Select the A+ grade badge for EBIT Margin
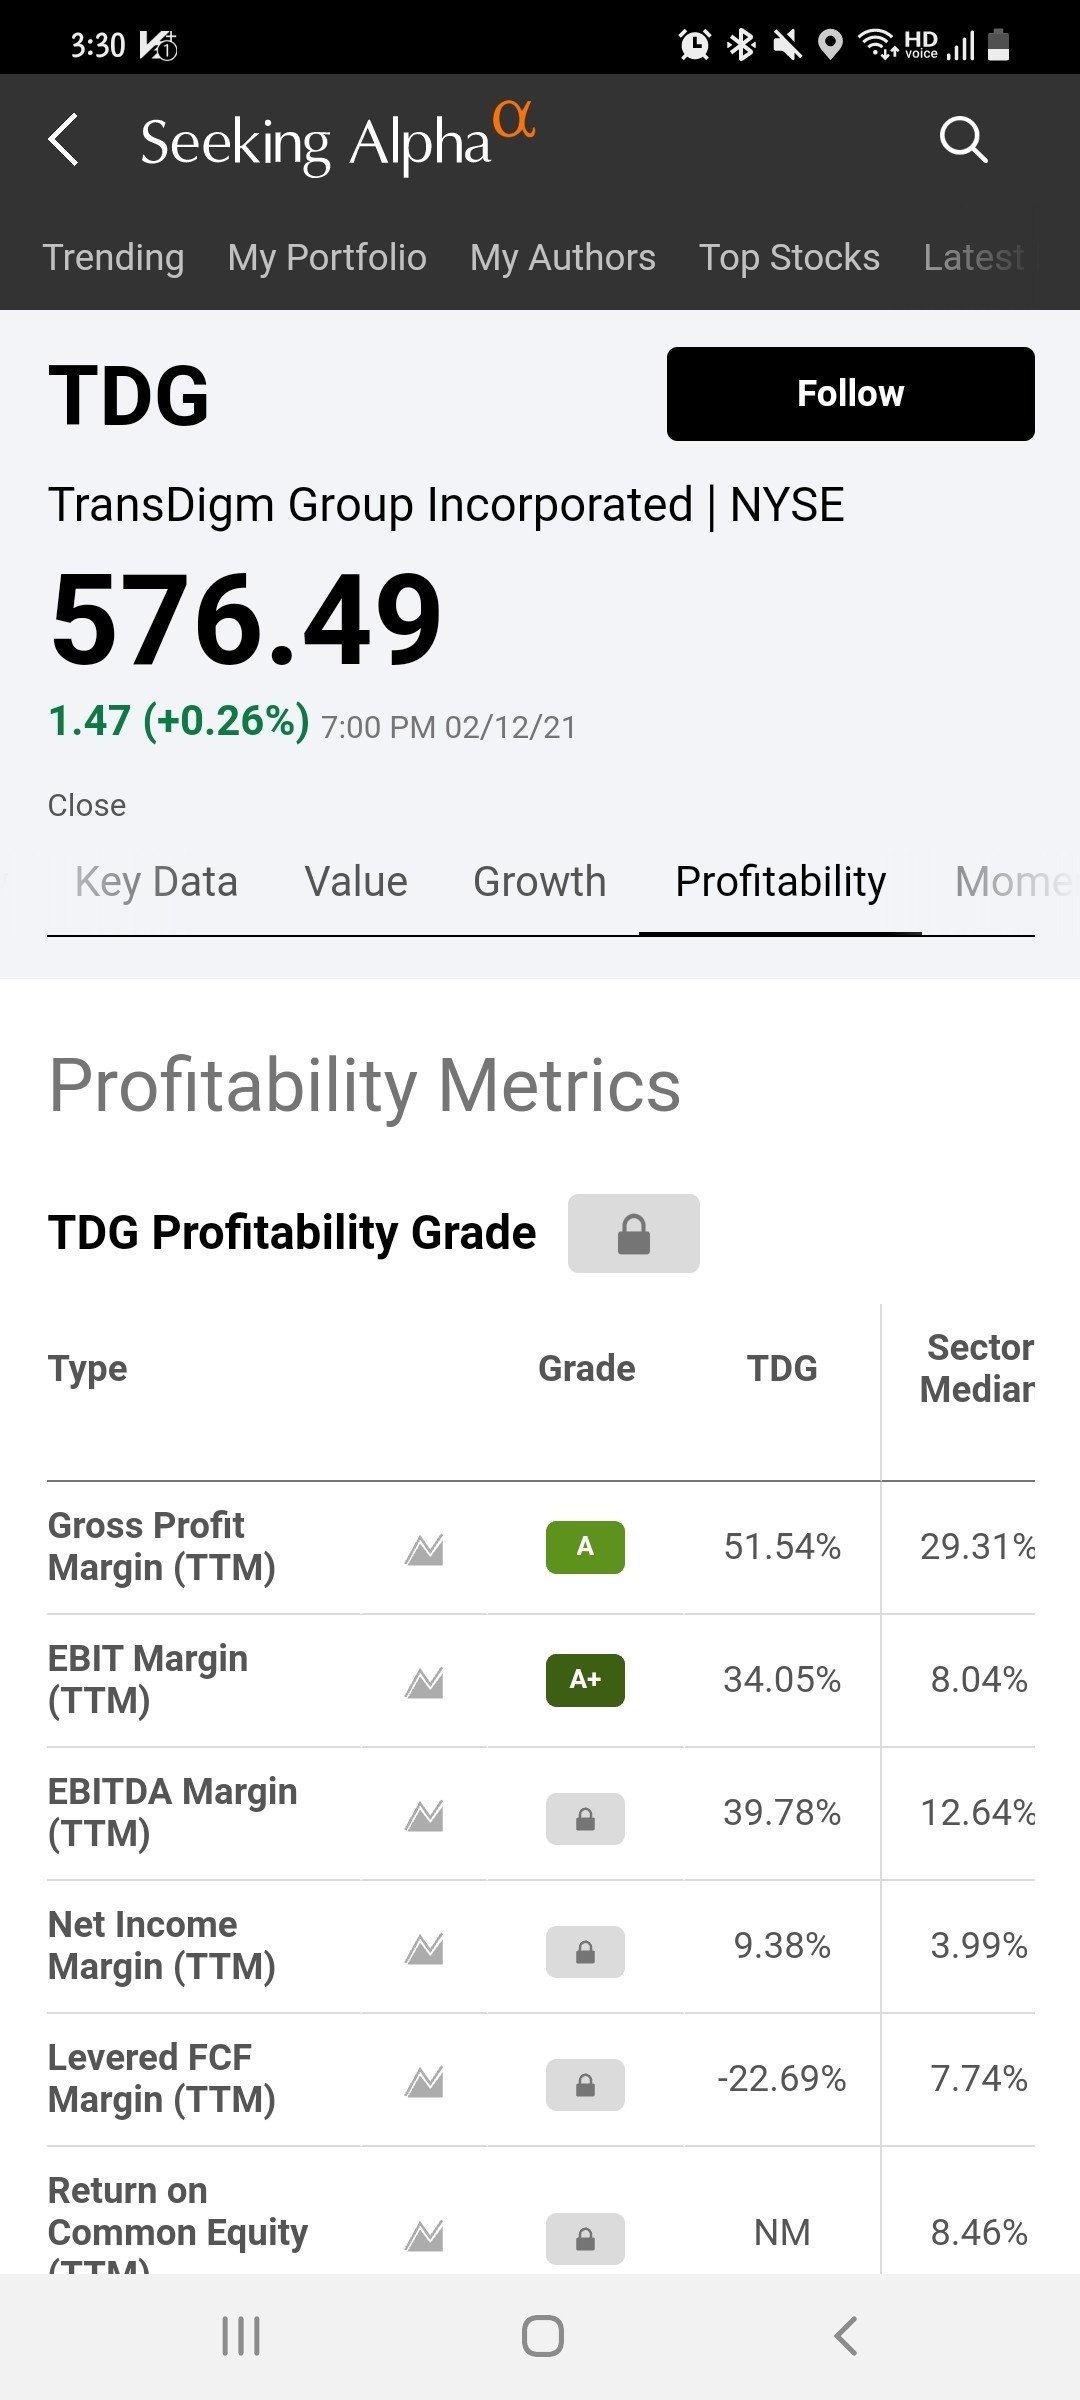1080x2400 pixels. [585, 1680]
